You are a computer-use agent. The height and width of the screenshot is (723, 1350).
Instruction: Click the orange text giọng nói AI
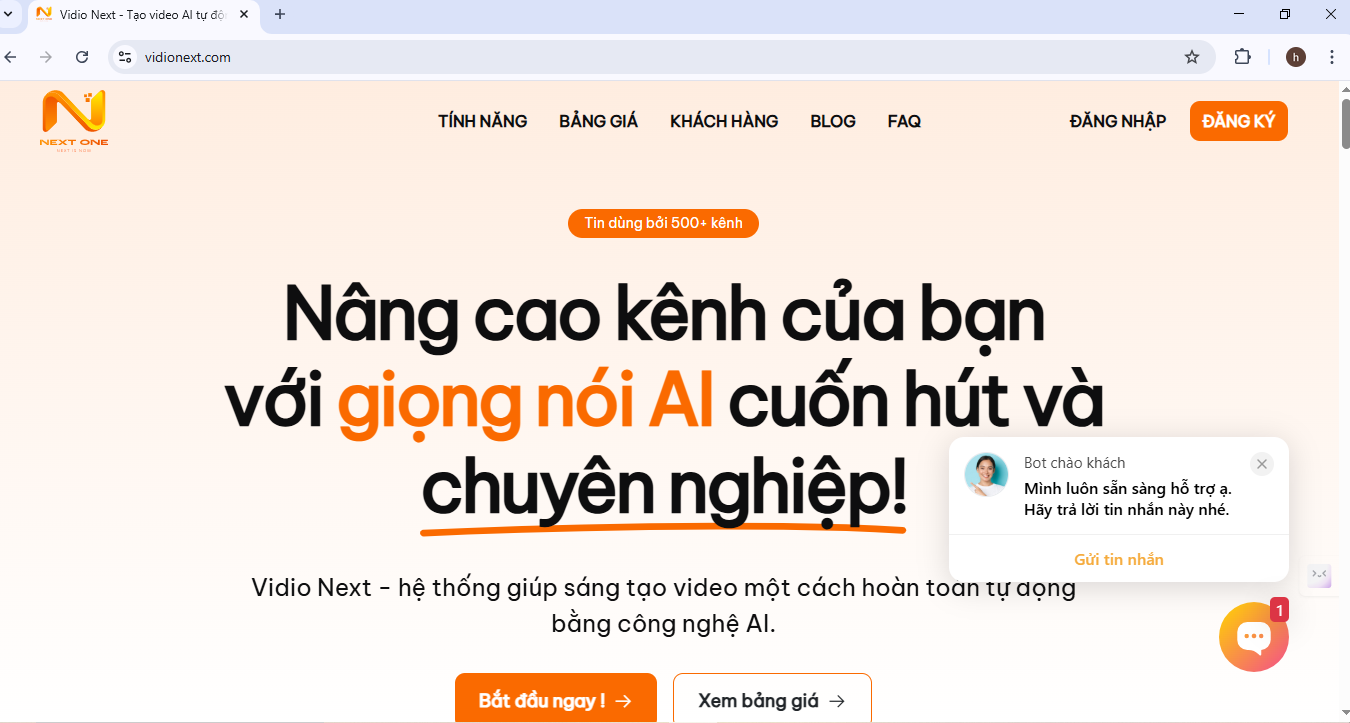(525, 402)
